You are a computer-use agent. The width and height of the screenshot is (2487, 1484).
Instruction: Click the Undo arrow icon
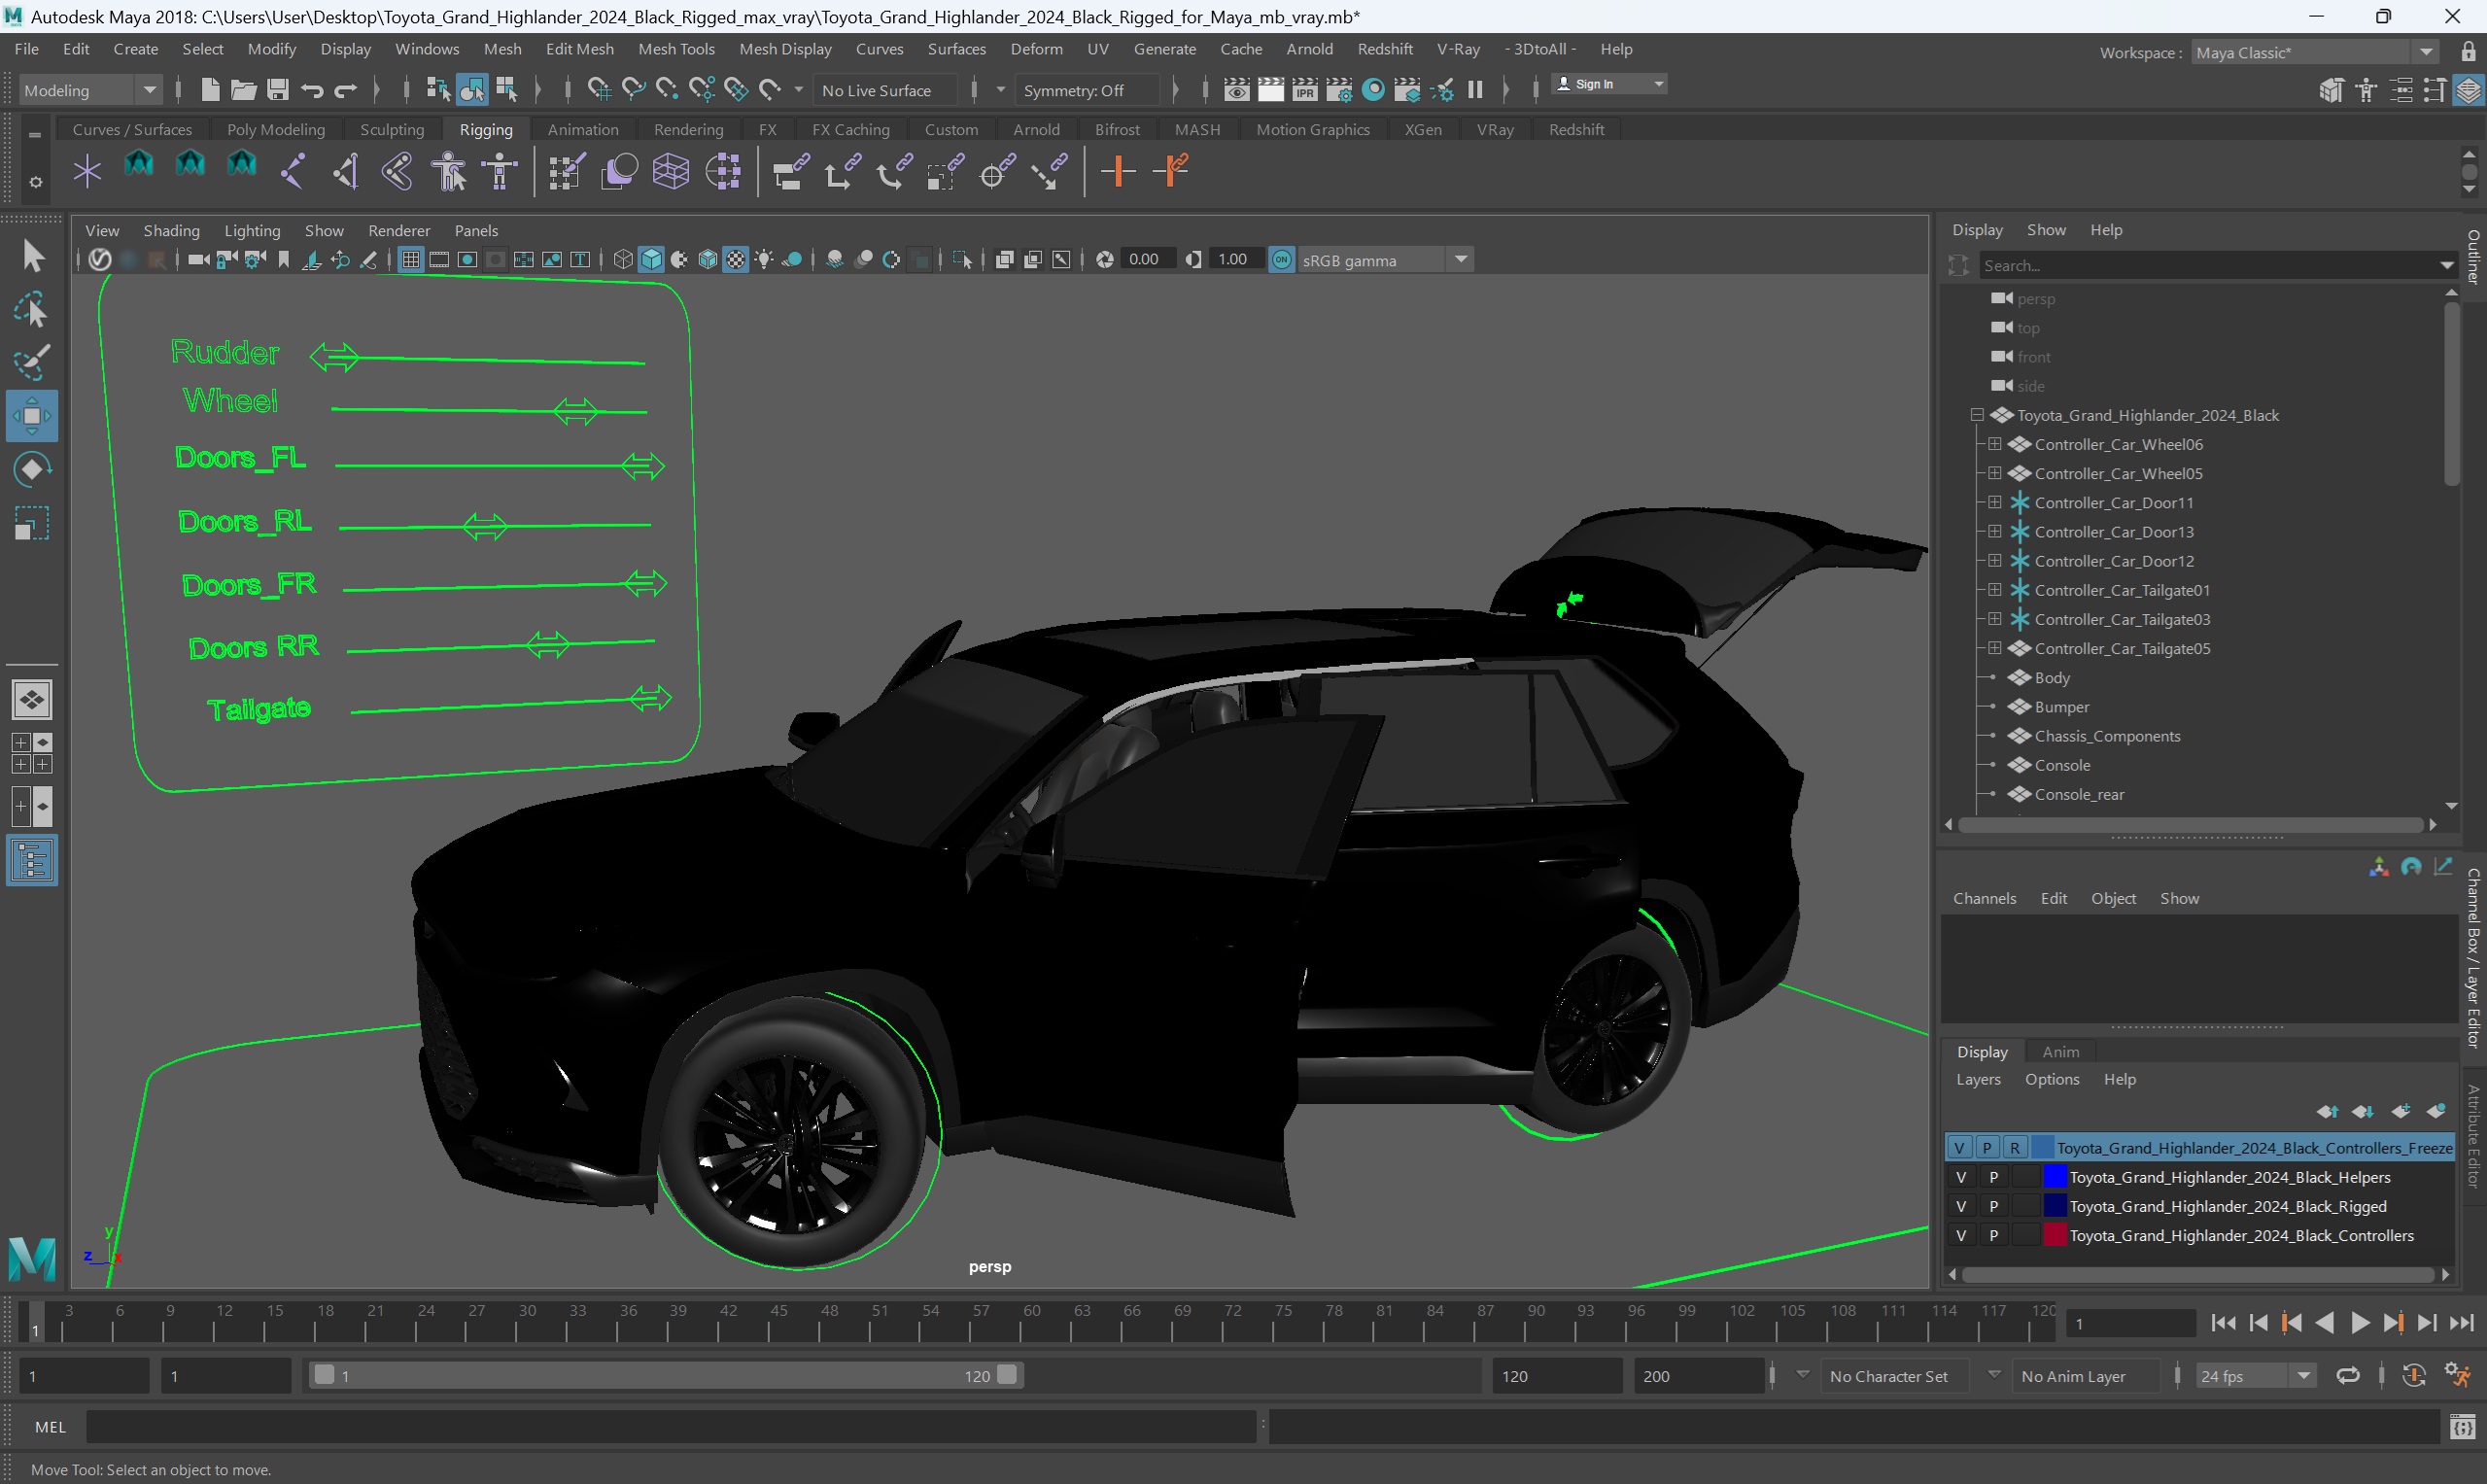tap(312, 90)
